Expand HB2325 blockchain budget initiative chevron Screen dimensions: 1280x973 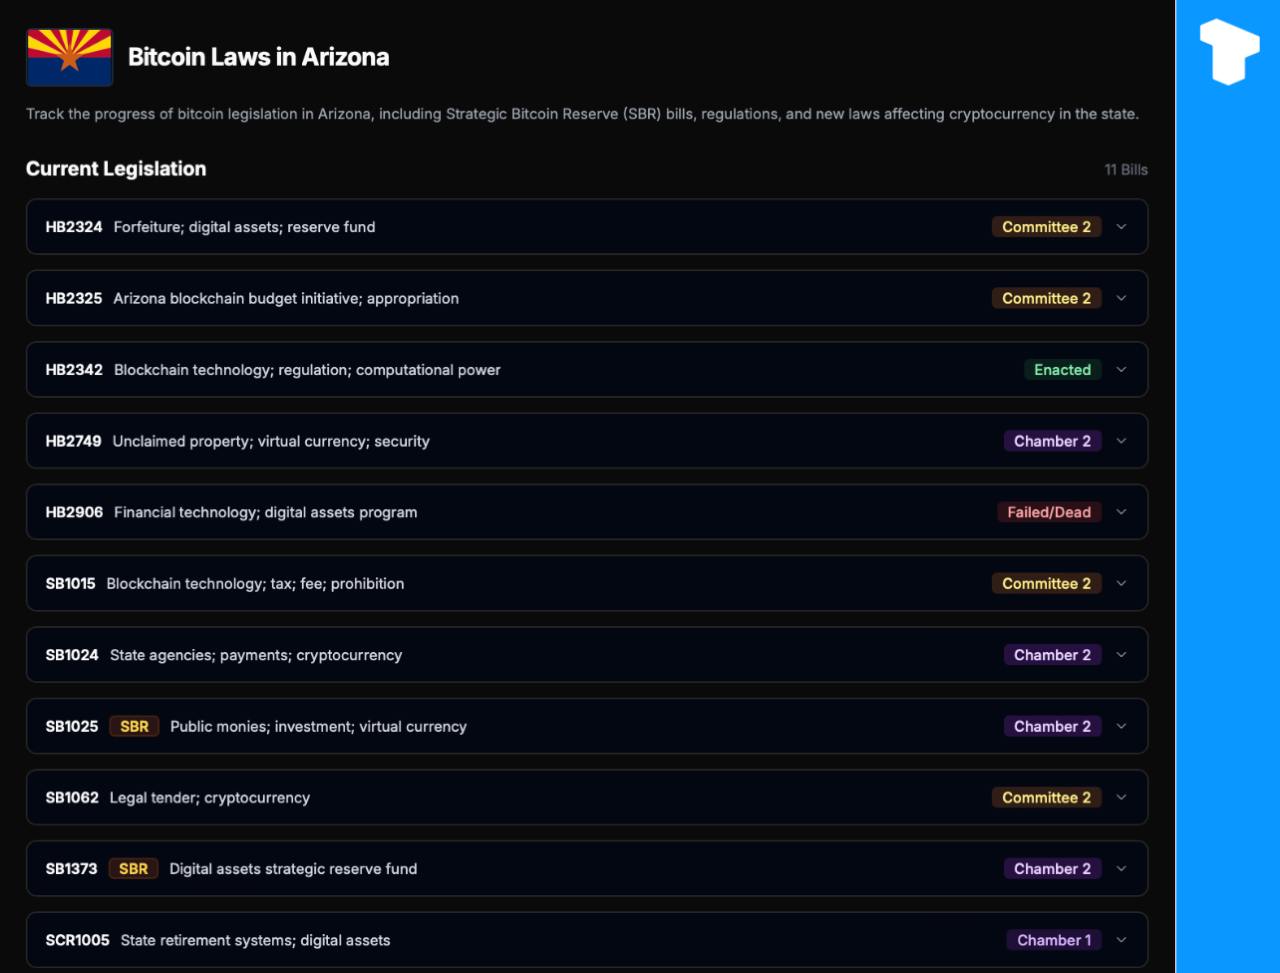point(1121,298)
